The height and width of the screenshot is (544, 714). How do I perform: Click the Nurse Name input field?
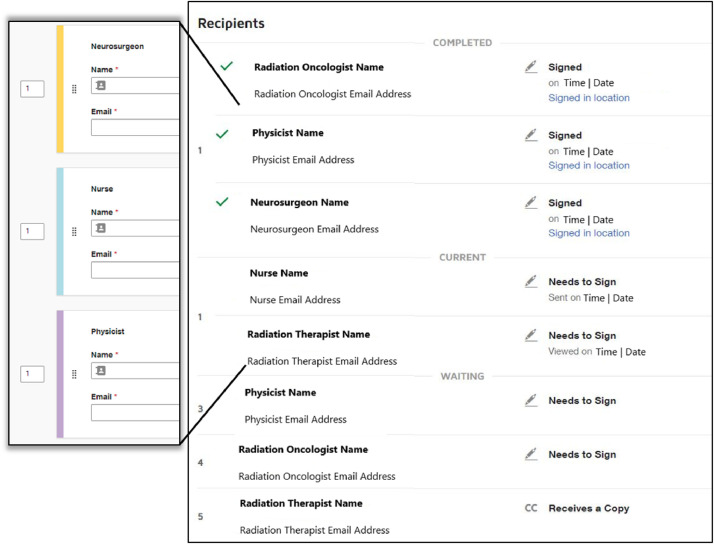[135, 228]
